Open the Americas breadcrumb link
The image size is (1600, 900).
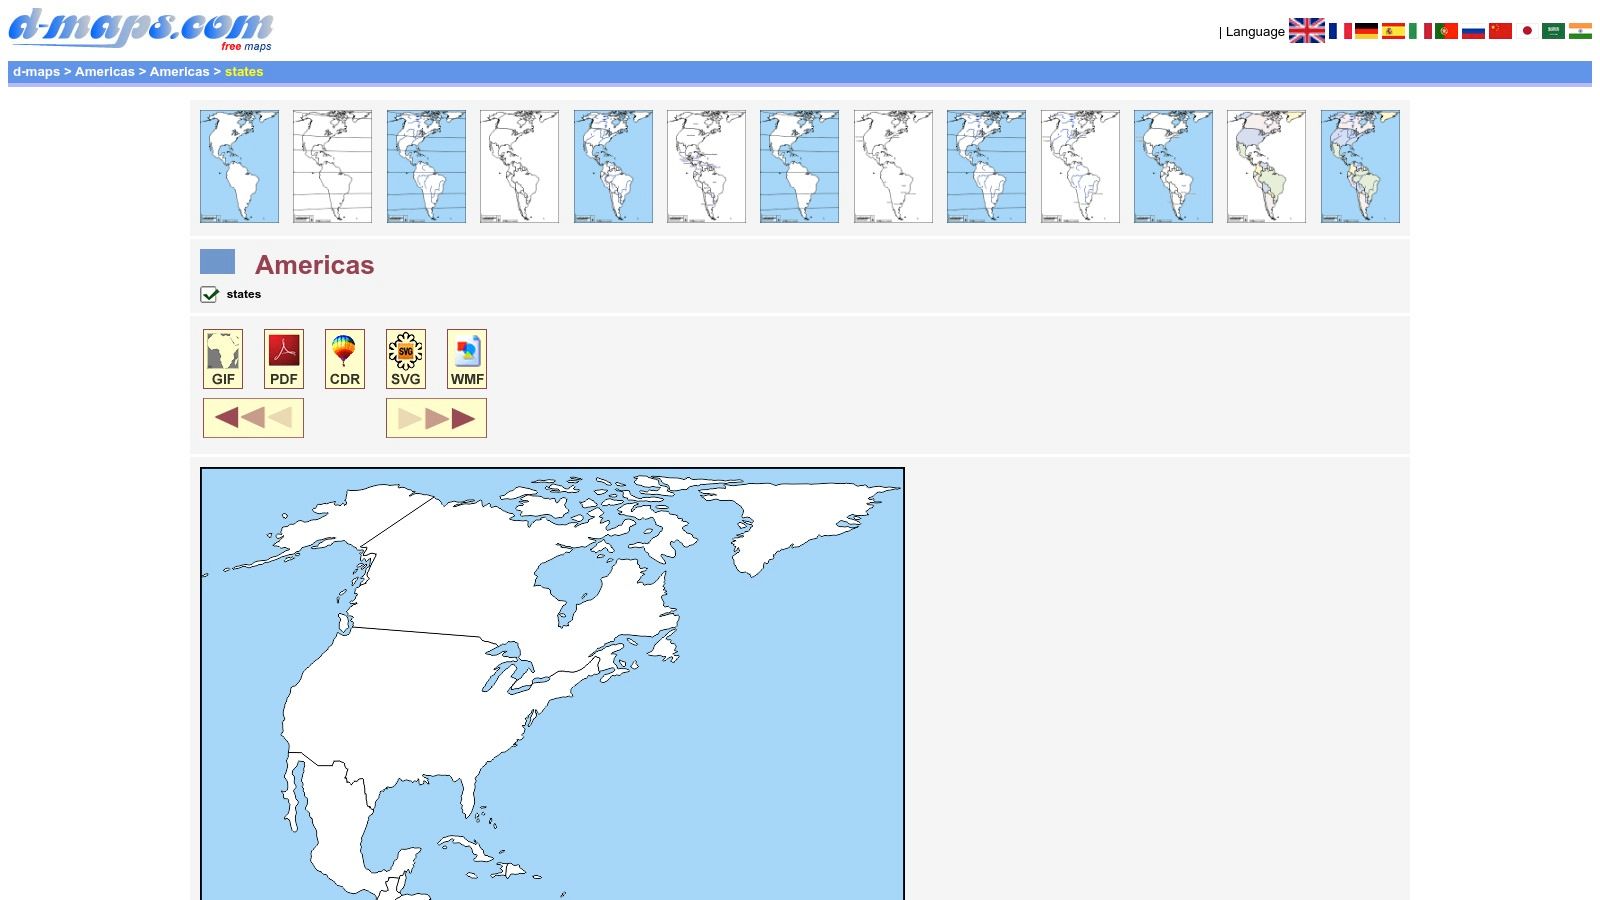click(x=104, y=71)
